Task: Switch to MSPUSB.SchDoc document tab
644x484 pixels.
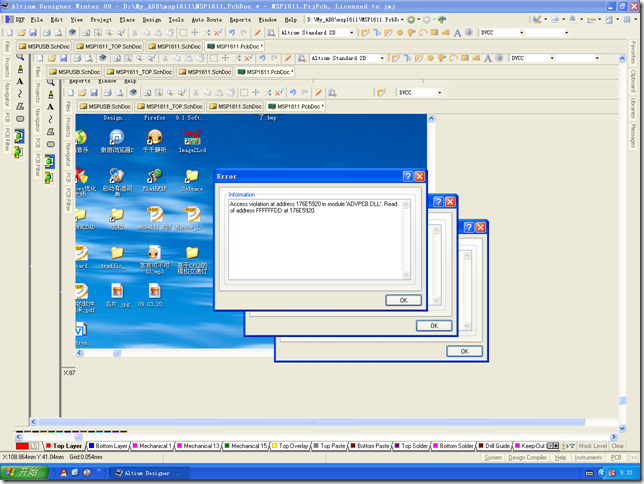Action: click(x=44, y=46)
